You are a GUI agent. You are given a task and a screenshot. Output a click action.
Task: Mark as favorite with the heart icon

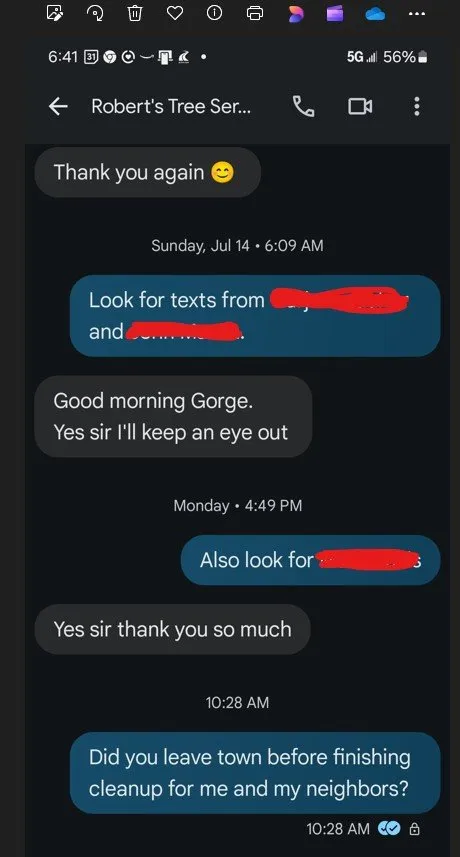[175, 14]
